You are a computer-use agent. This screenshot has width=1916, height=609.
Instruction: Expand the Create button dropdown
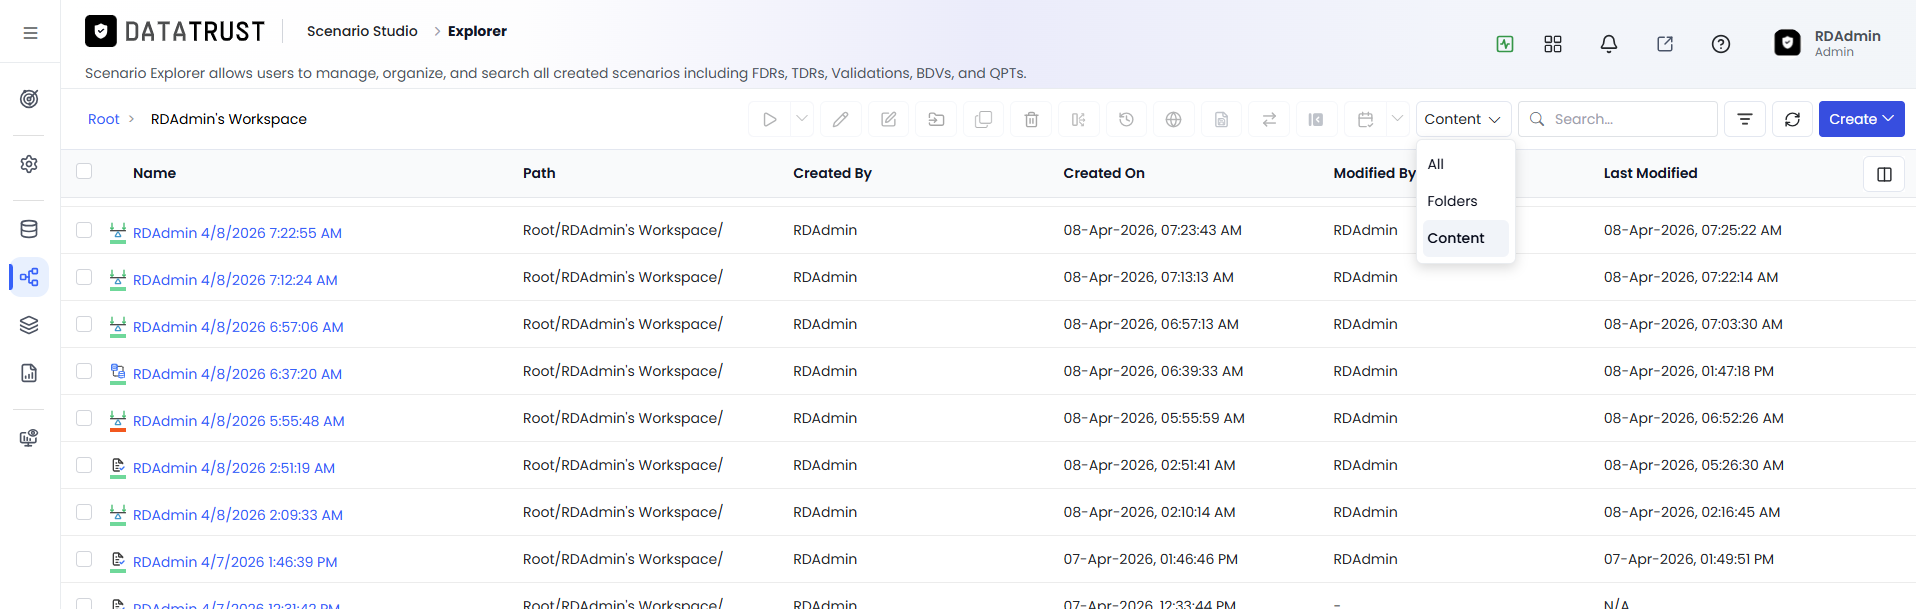pos(1862,119)
